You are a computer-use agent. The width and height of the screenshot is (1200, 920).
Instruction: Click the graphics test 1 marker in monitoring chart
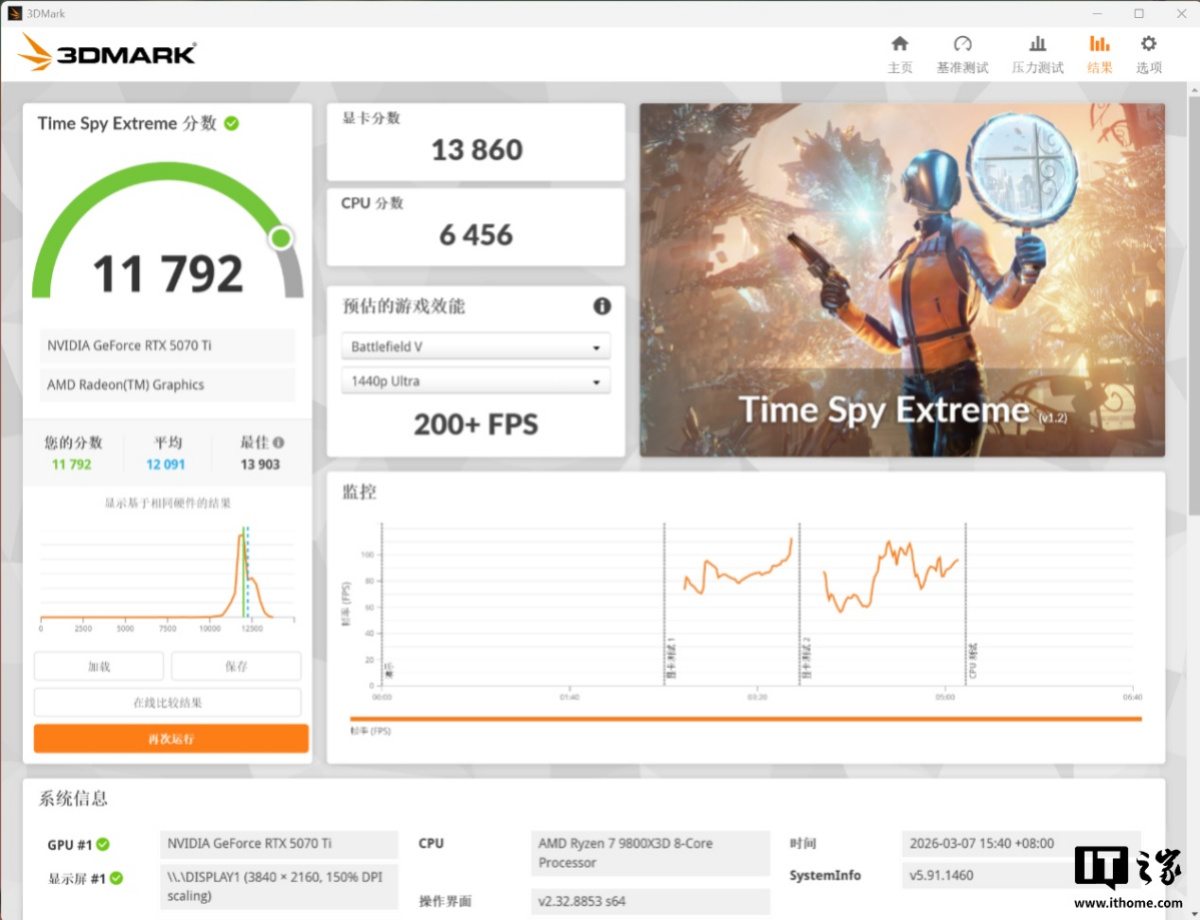point(670,660)
